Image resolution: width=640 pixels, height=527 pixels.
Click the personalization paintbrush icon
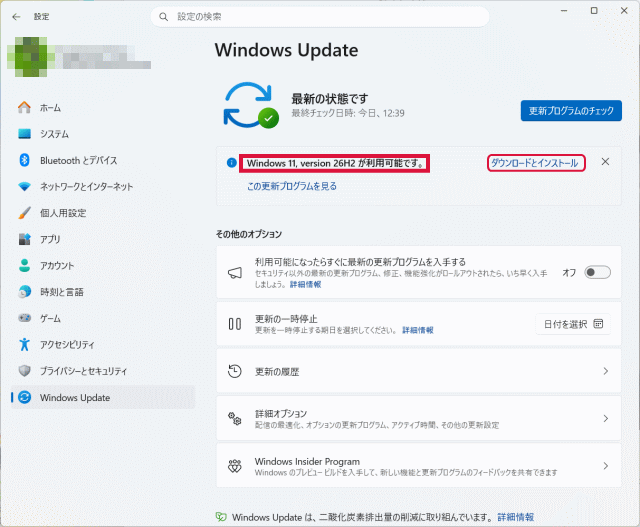click(24, 213)
